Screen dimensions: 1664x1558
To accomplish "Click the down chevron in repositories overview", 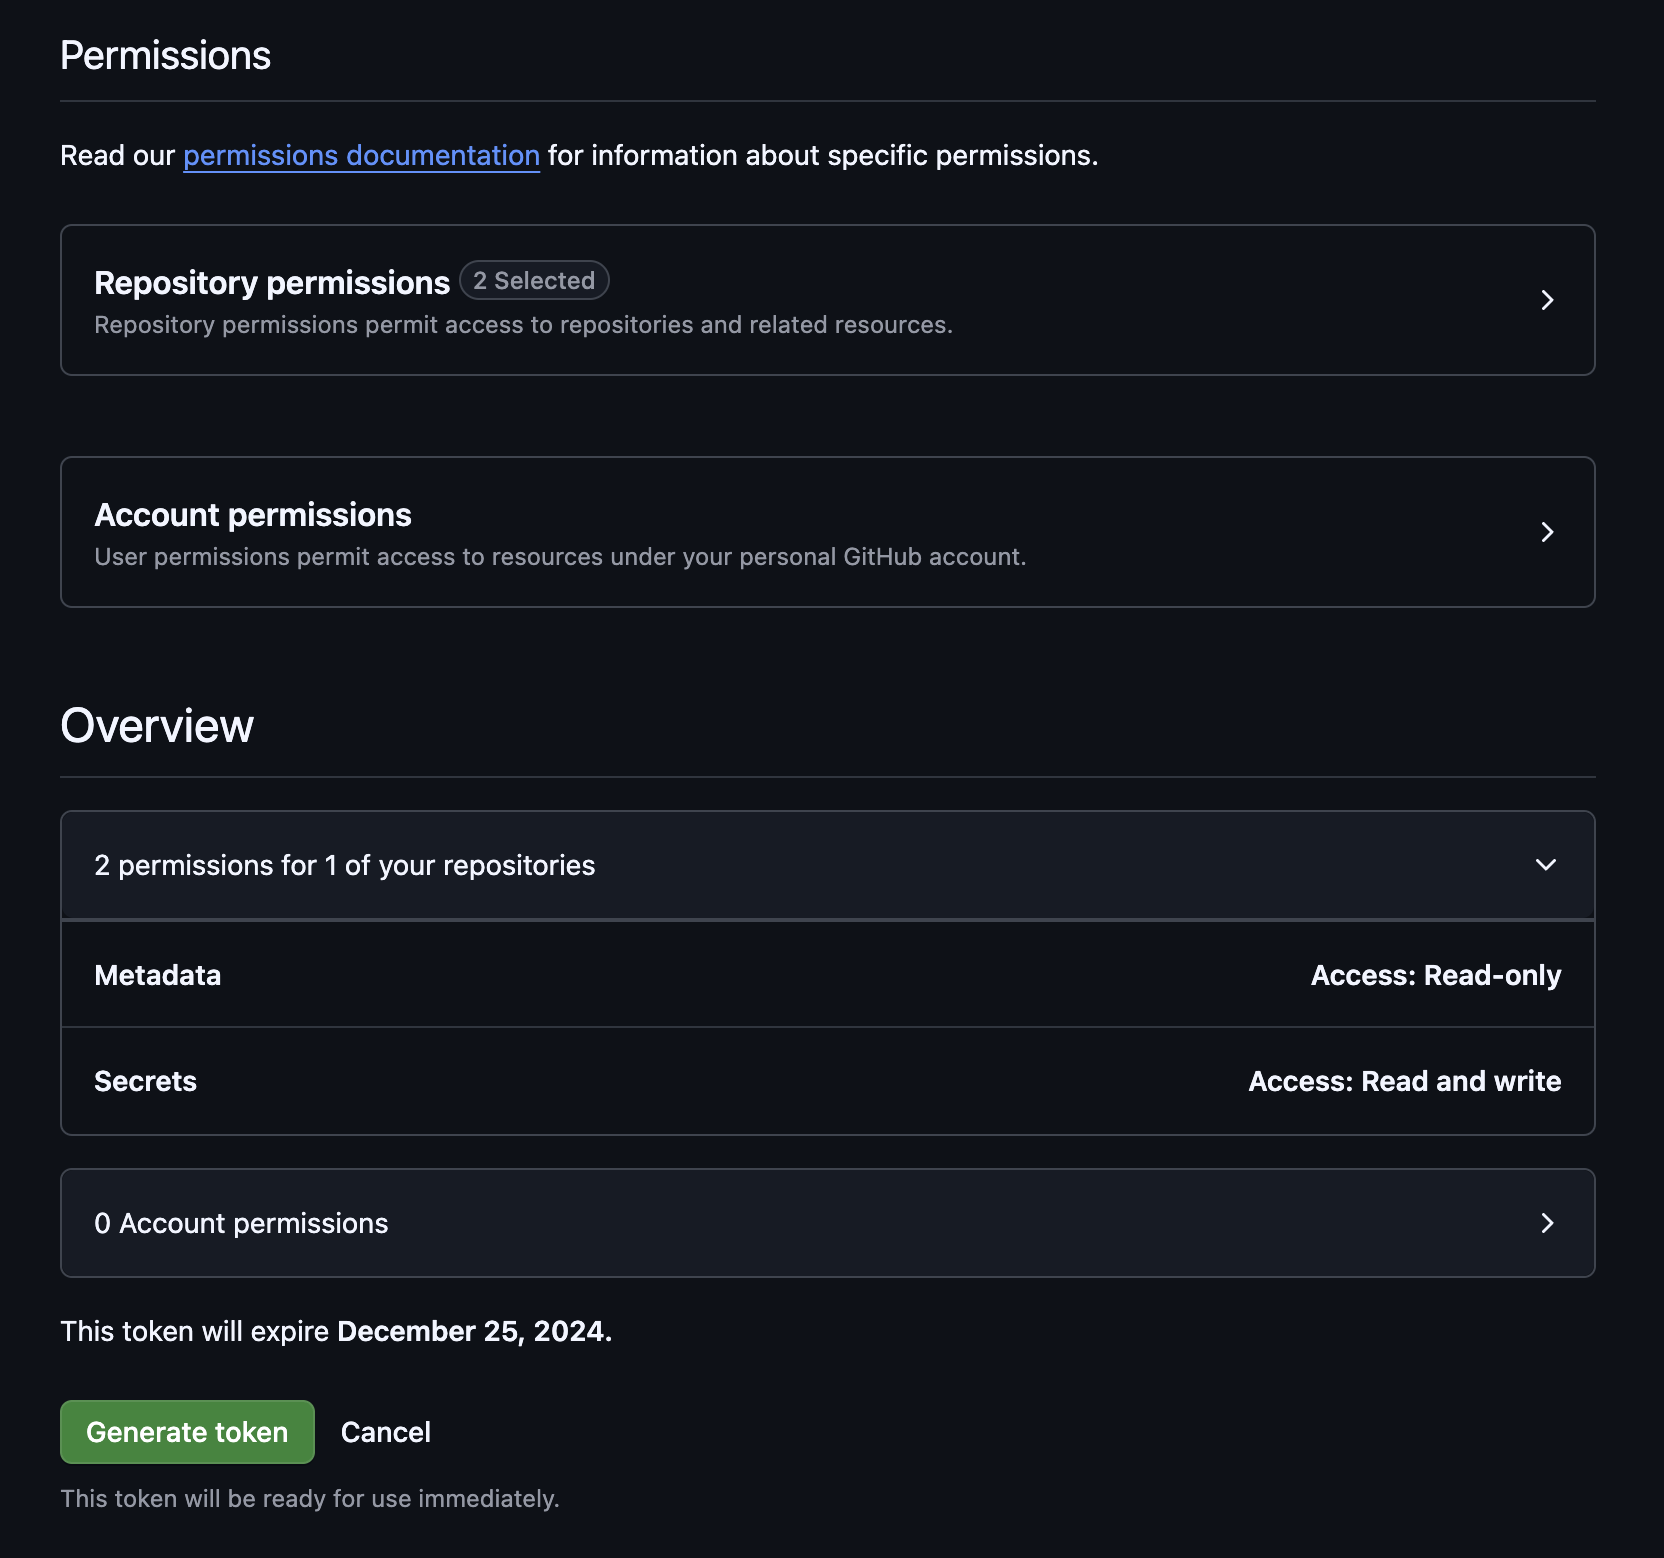I will (x=1545, y=865).
